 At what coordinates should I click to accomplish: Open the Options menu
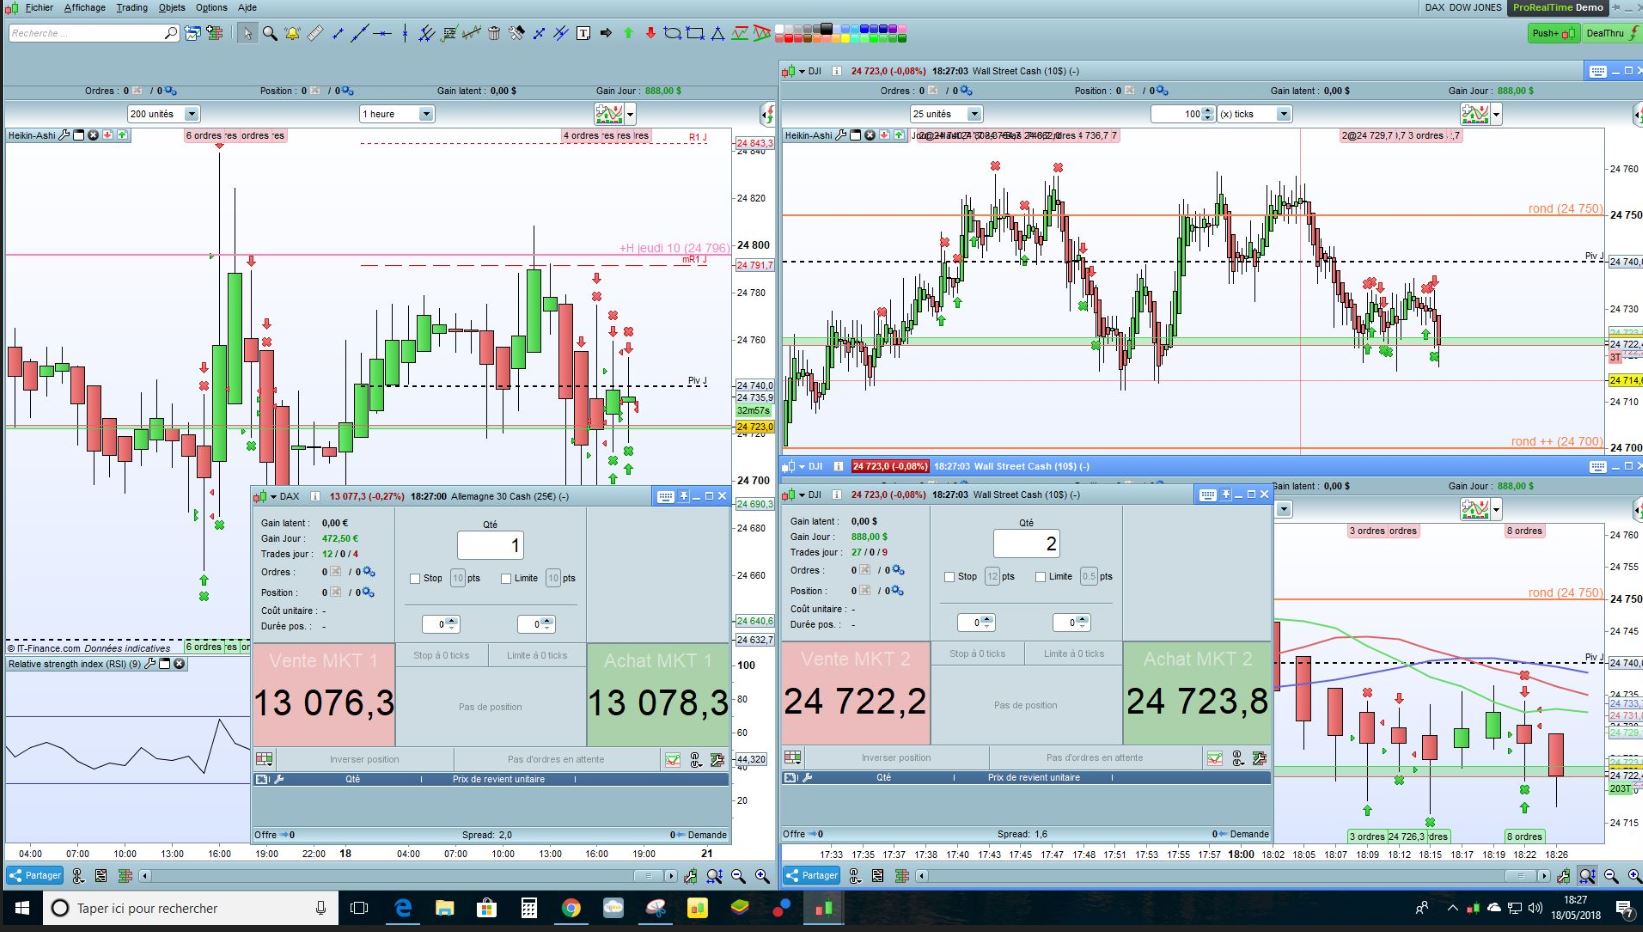(x=211, y=7)
